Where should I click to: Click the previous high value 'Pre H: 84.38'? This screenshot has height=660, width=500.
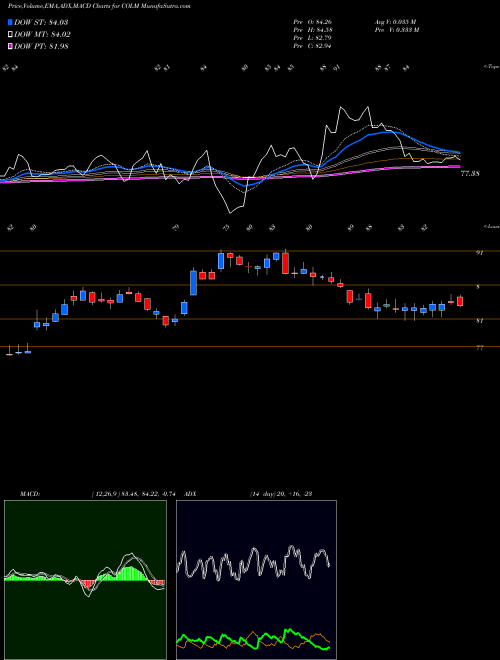tap(312, 30)
